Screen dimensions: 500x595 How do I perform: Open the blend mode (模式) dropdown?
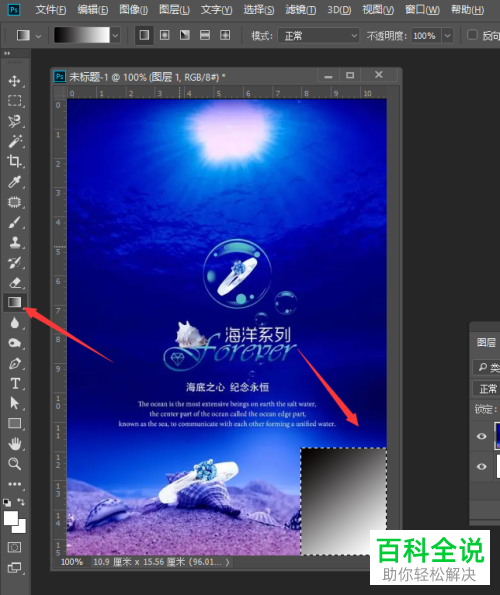(319, 36)
